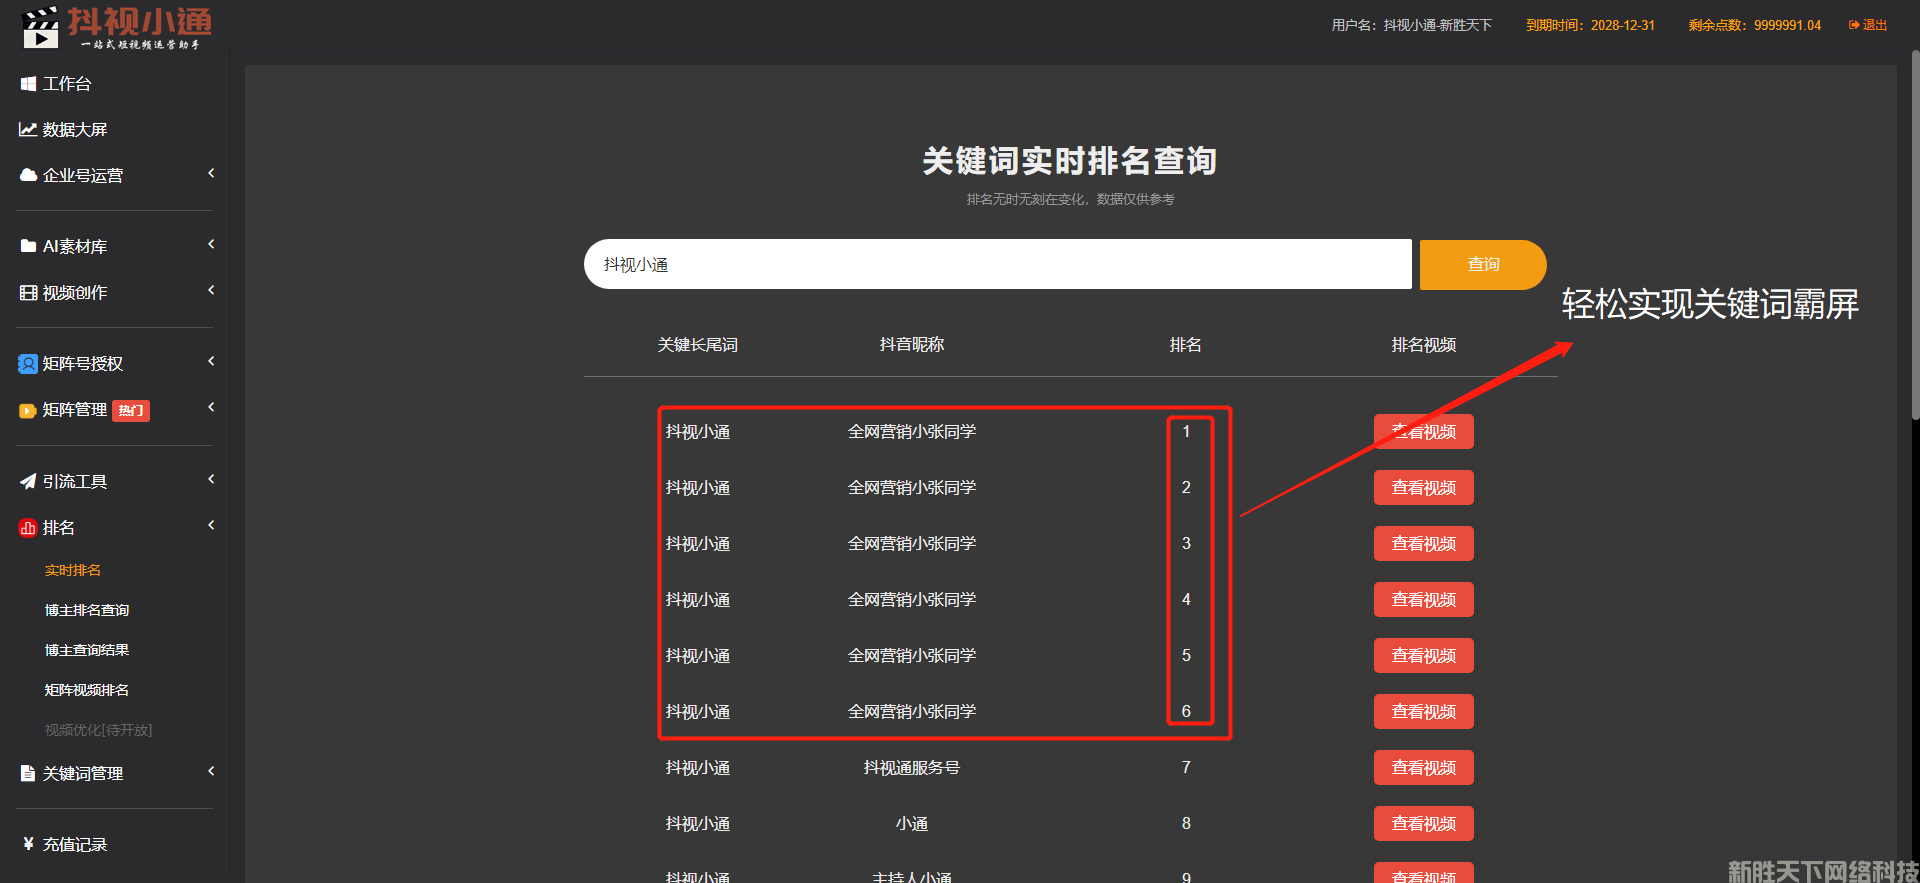Focus the keyword search input field
Screen dimensions: 1920x883
coord(997,265)
